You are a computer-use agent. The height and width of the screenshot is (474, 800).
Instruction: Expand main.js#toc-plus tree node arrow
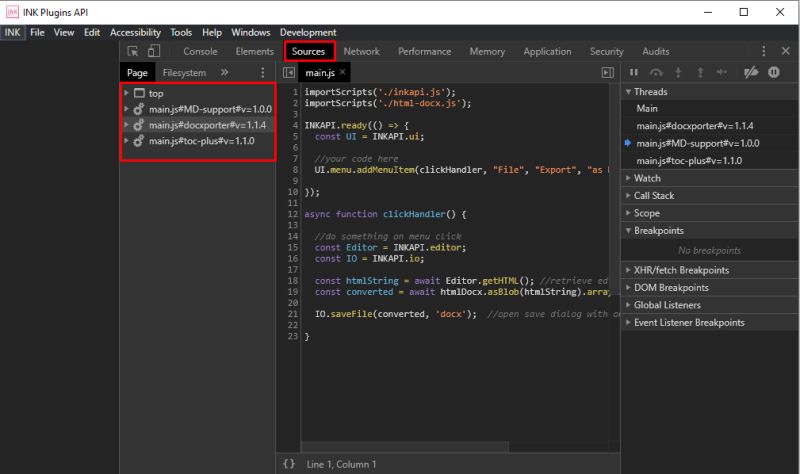pyautogui.click(x=126, y=140)
